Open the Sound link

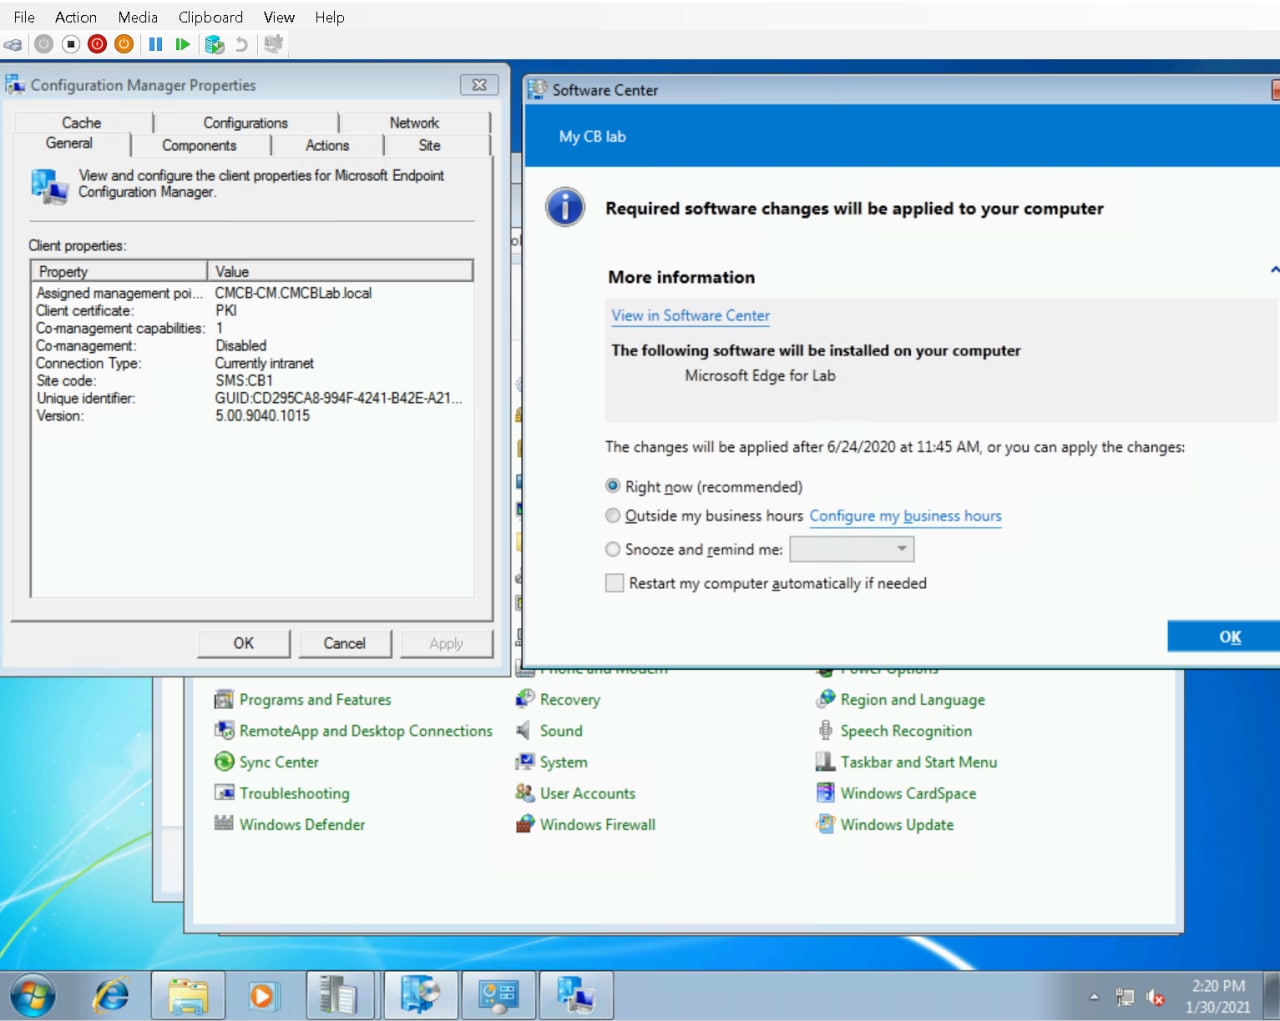click(561, 731)
